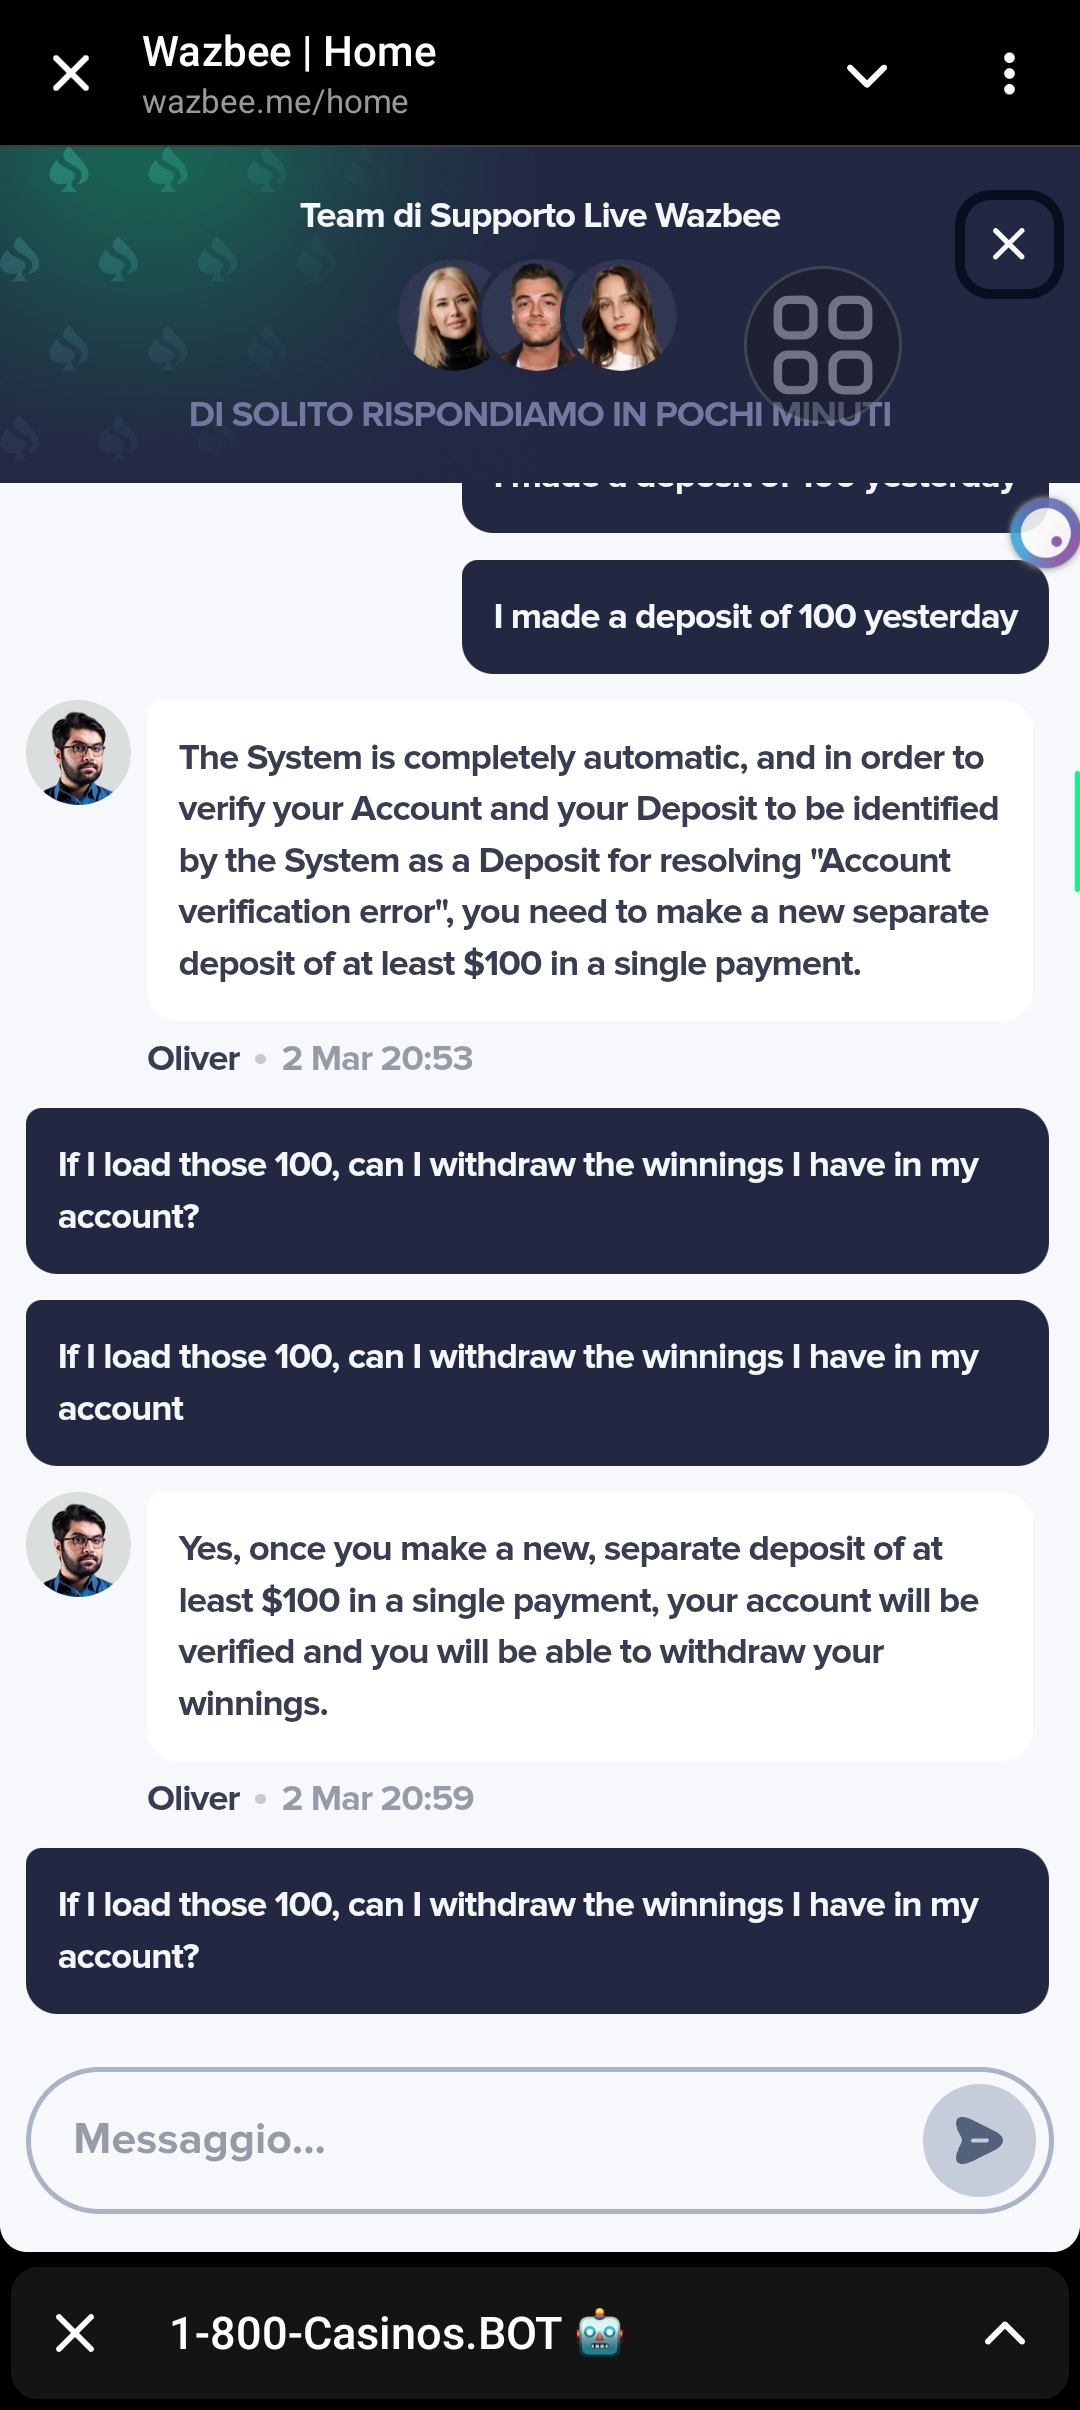1080x2410 pixels.
Task: Tap Oliver's avatar beside the verification message
Action: pos(78,753)
